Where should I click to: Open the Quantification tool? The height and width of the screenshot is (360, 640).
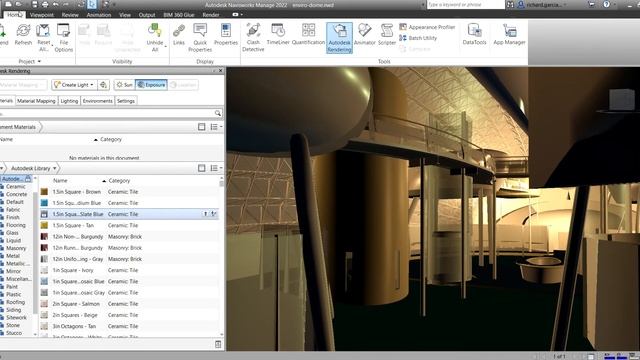(x=308, y=34)
